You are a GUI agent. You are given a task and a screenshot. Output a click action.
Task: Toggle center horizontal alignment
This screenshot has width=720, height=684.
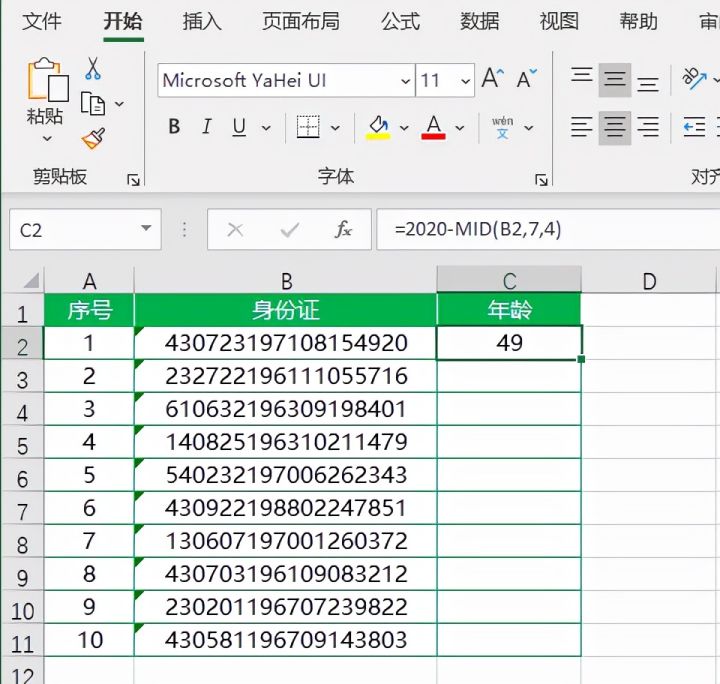tap(614, 128)
